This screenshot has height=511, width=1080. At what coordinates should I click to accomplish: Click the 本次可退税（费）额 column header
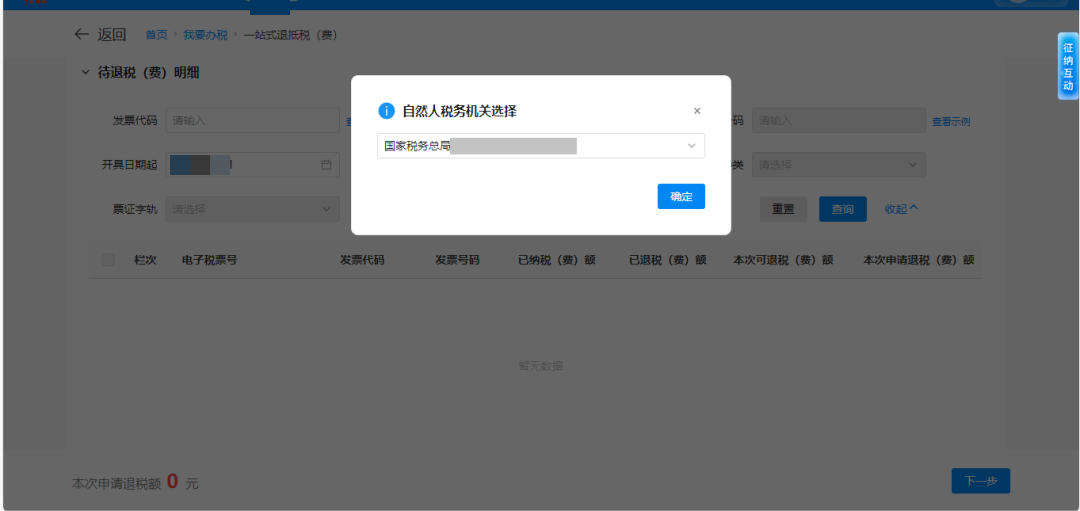783,260
